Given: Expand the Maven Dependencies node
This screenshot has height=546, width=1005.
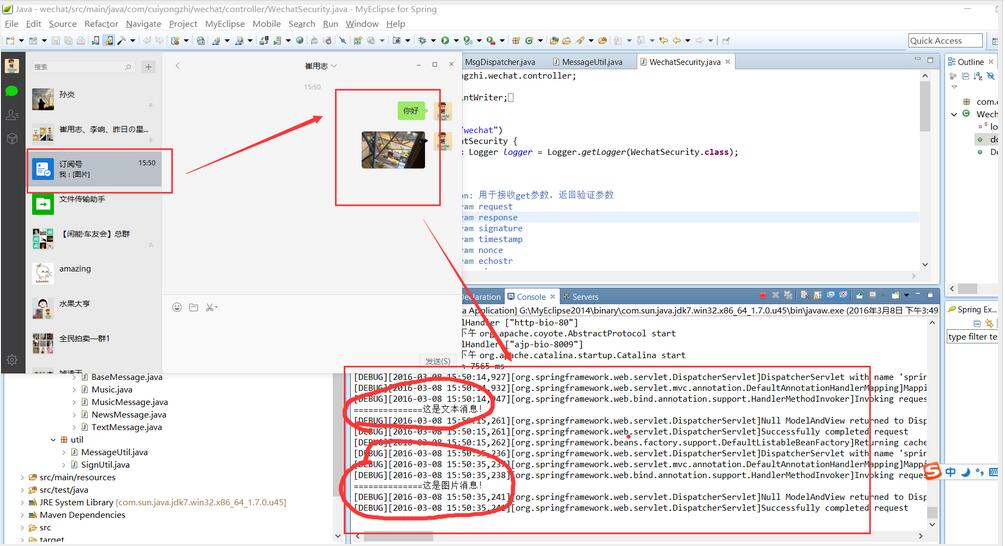Looking at the screenshot, I should pyautogui.click(x=22, y=515).
